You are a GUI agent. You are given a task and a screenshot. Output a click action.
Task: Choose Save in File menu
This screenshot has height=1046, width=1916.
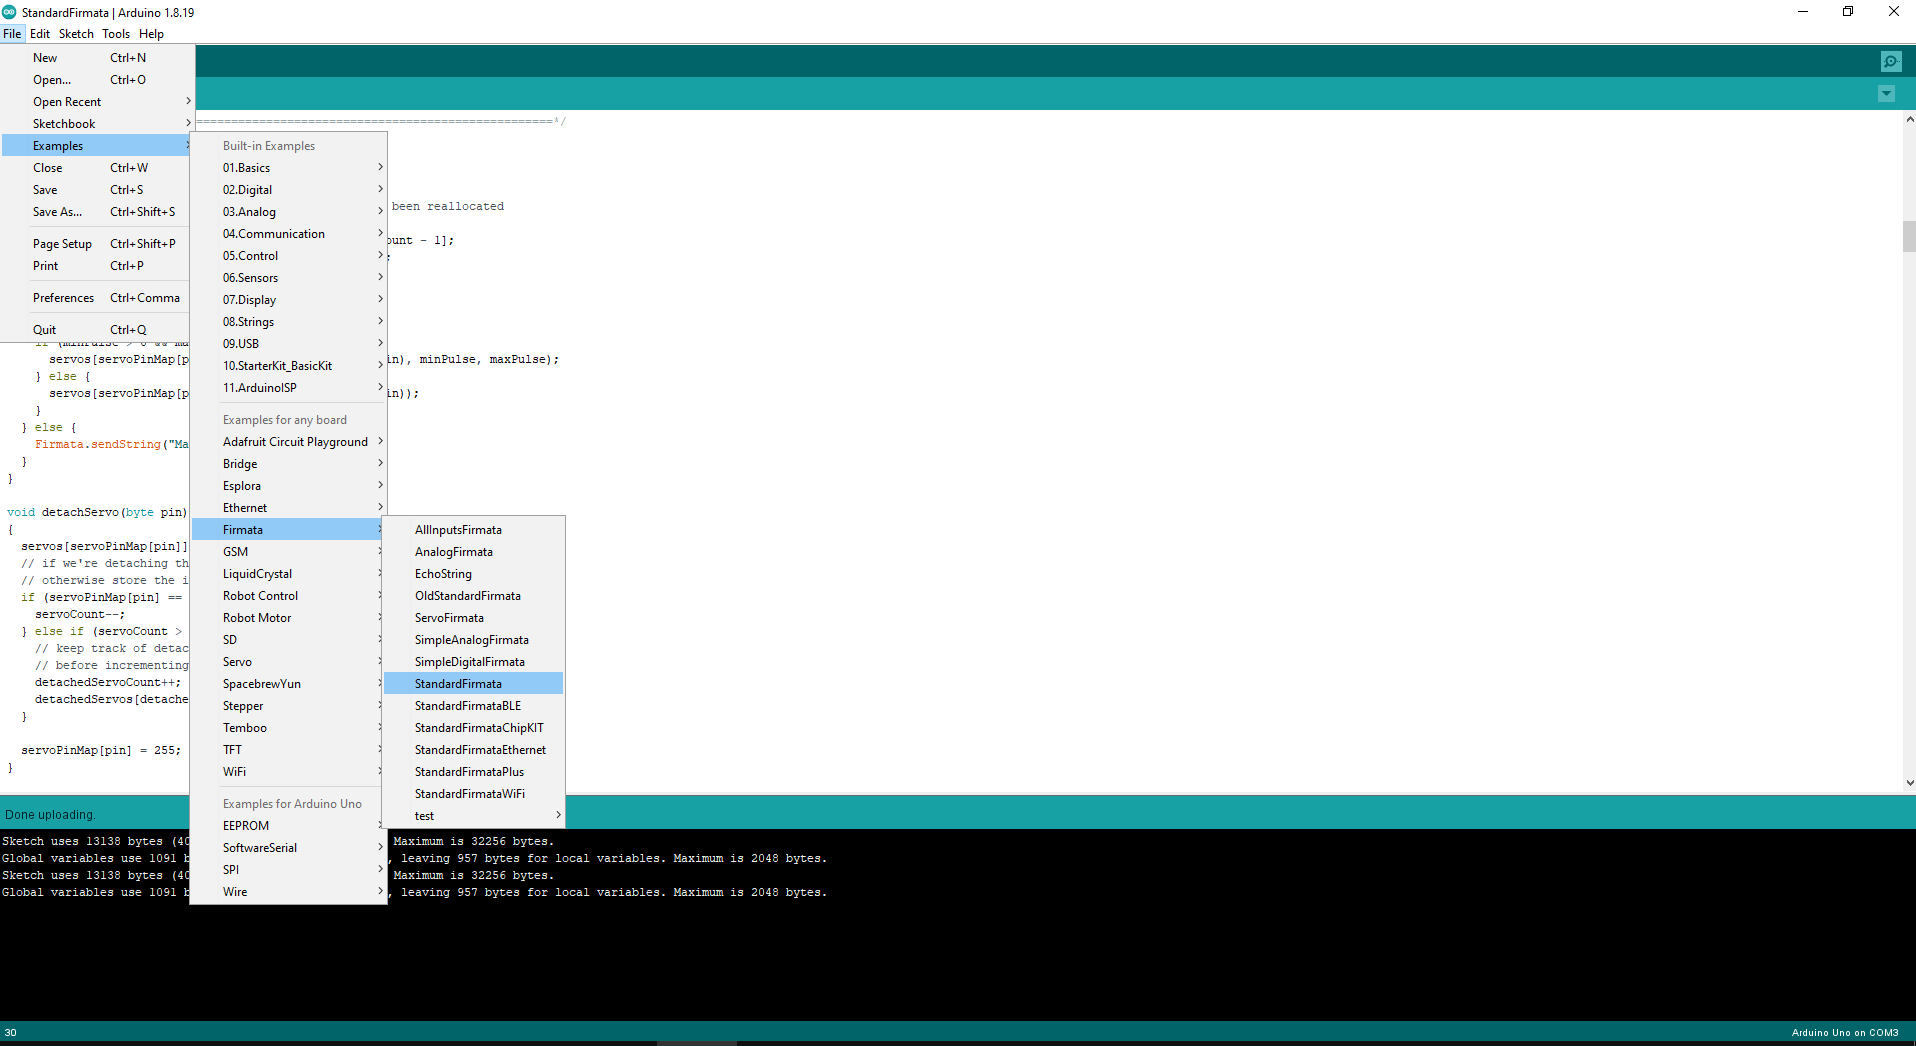coord(97,190)
